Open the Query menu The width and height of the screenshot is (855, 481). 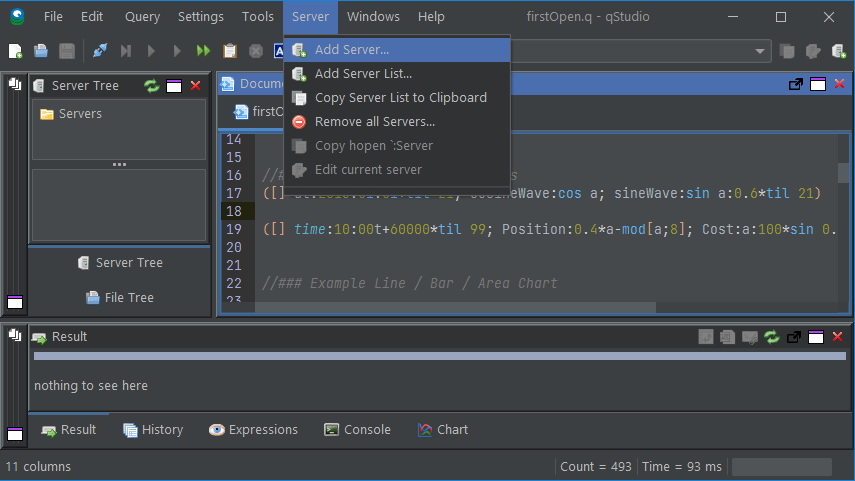(142, 17)
